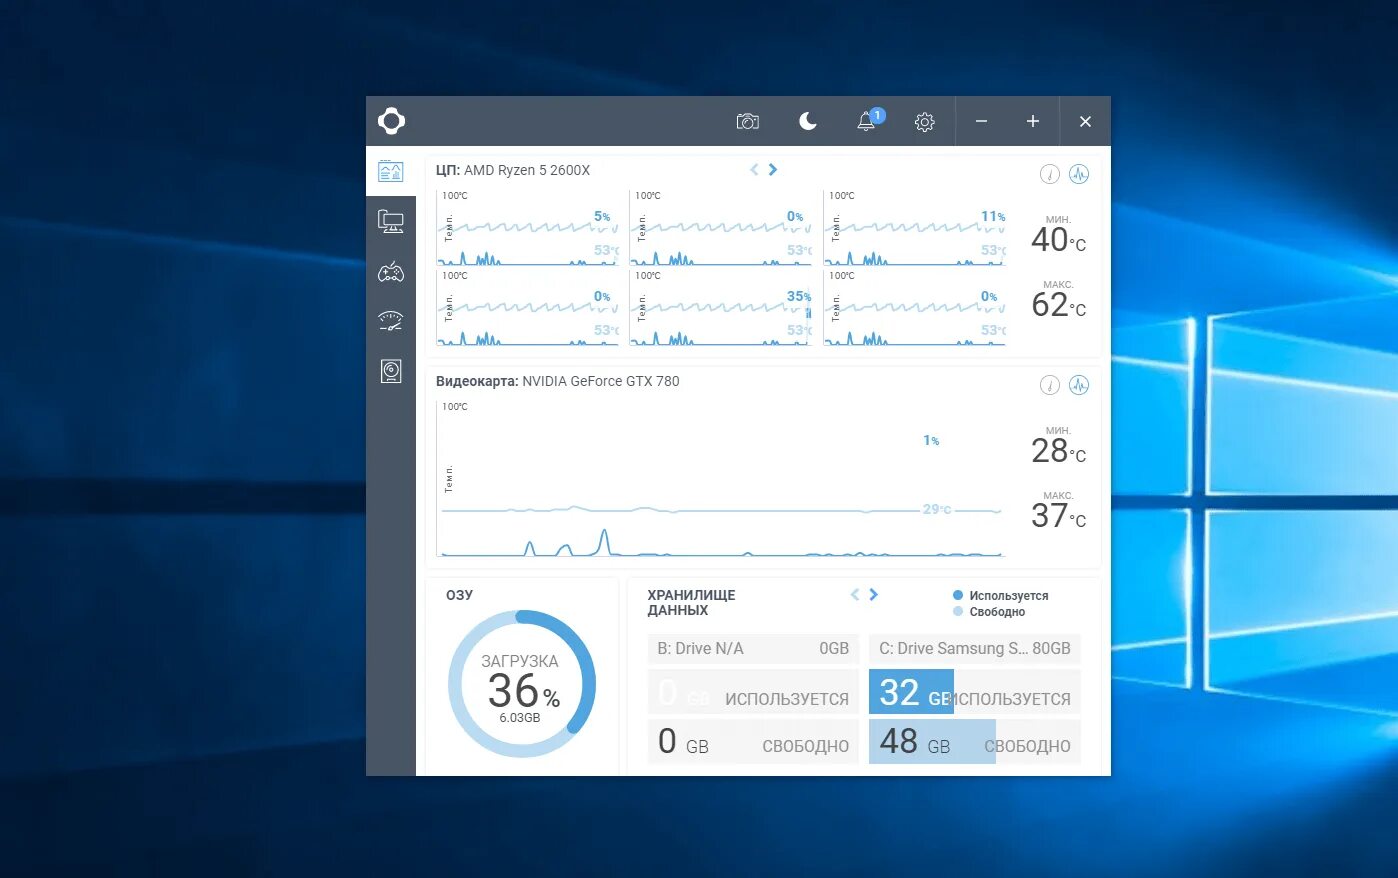
Task: Open the PC build monitor sidebar icon
Action: (391, 222)
